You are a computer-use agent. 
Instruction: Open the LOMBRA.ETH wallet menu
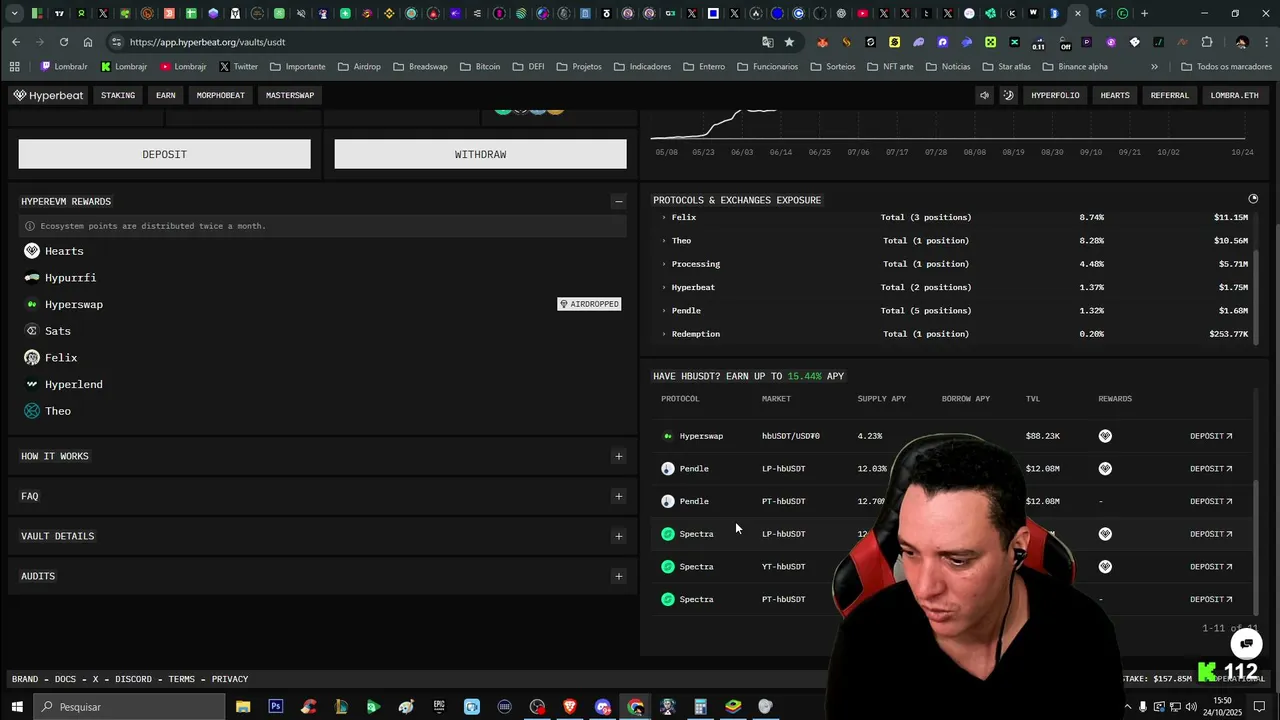1235,95
